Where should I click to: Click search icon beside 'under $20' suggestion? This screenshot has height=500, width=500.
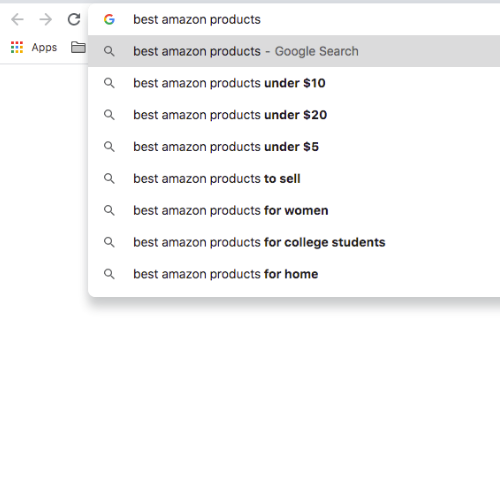click(x=109, y=115)
